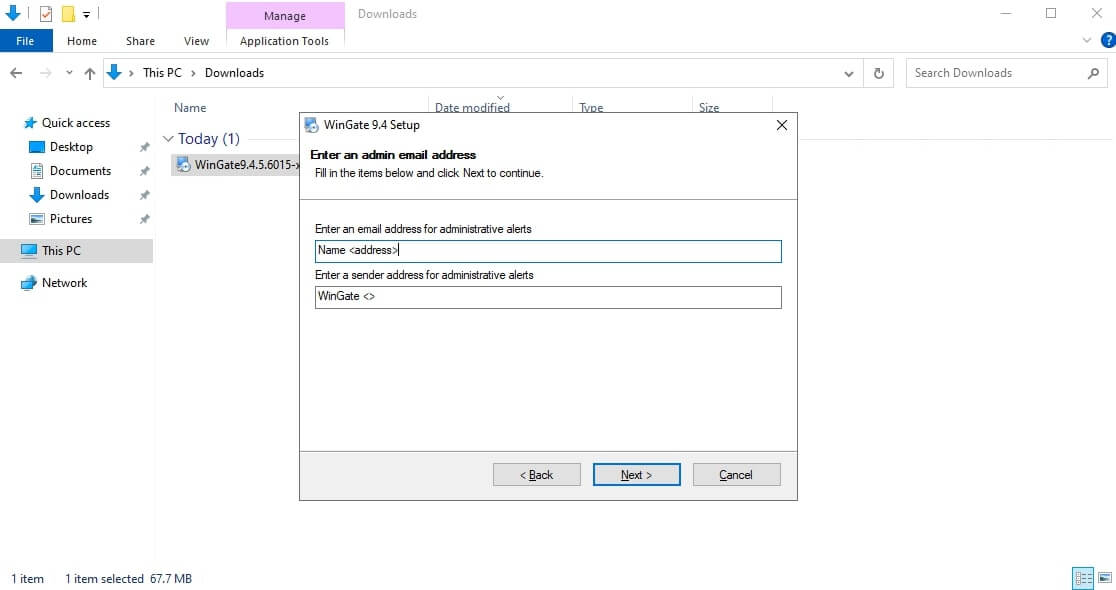The image size is (1116, 590).
Task: Click This PC in address bar
Action: (162, 73)
